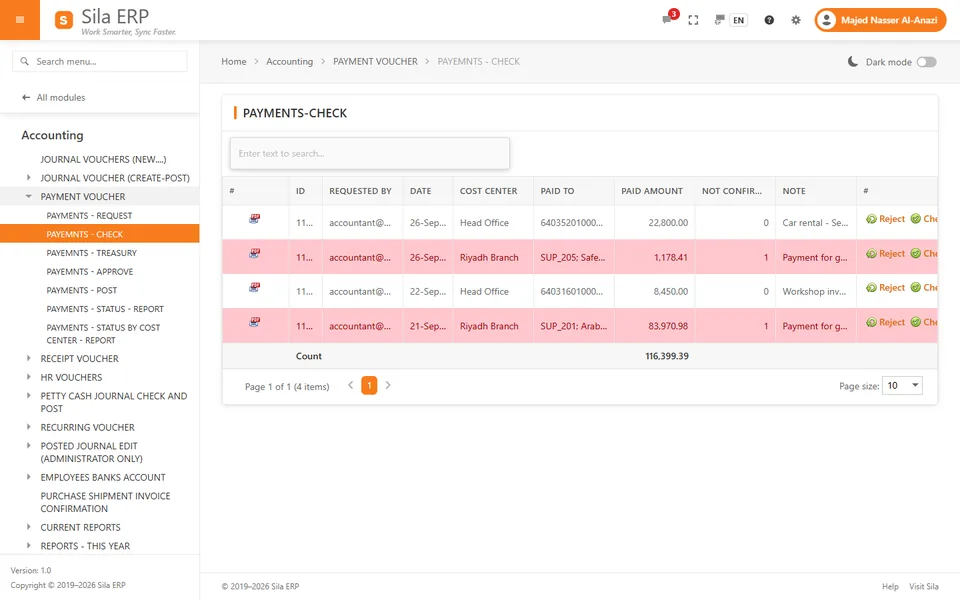The height and width of the screenshot is (600, 960).
Task: Open the comments flag icon beside EN
Action: [x=719, y=20]
